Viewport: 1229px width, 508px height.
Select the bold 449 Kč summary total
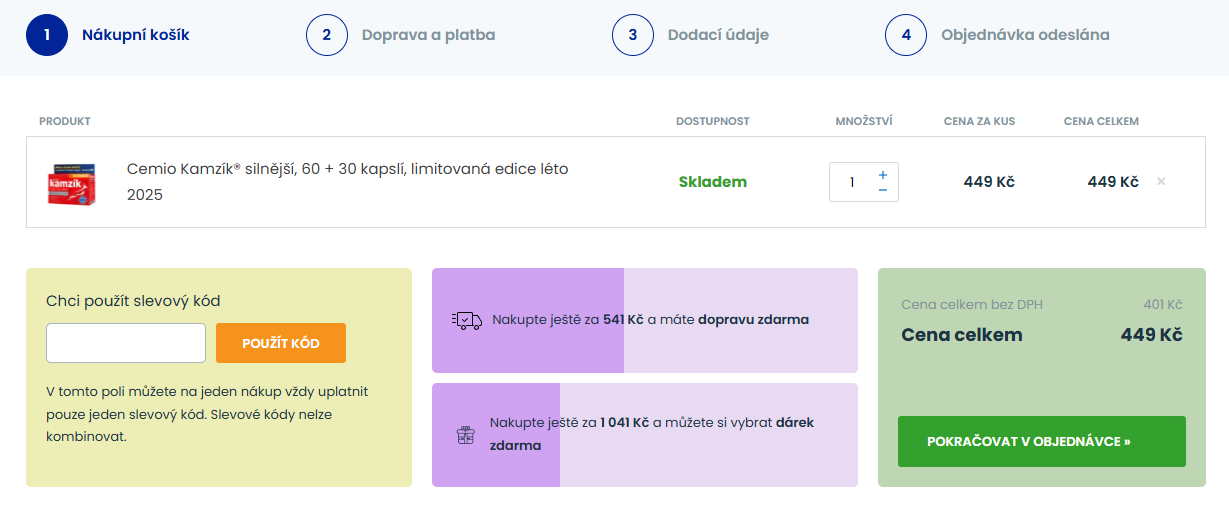[x=1152, y=335]
